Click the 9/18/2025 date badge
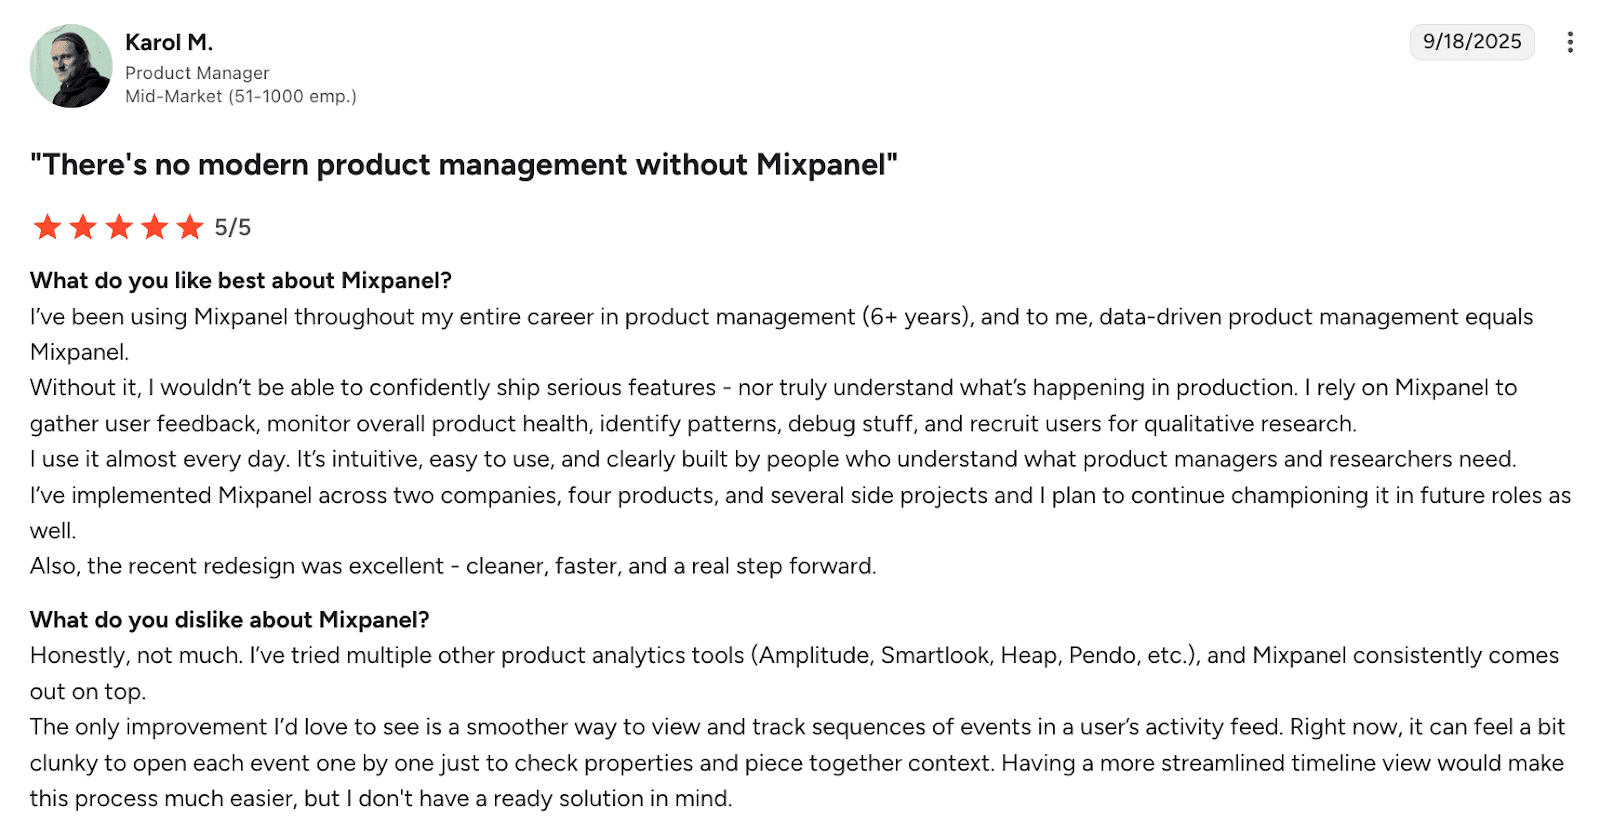This screenshot has width=1600, height=835. 1471,42
